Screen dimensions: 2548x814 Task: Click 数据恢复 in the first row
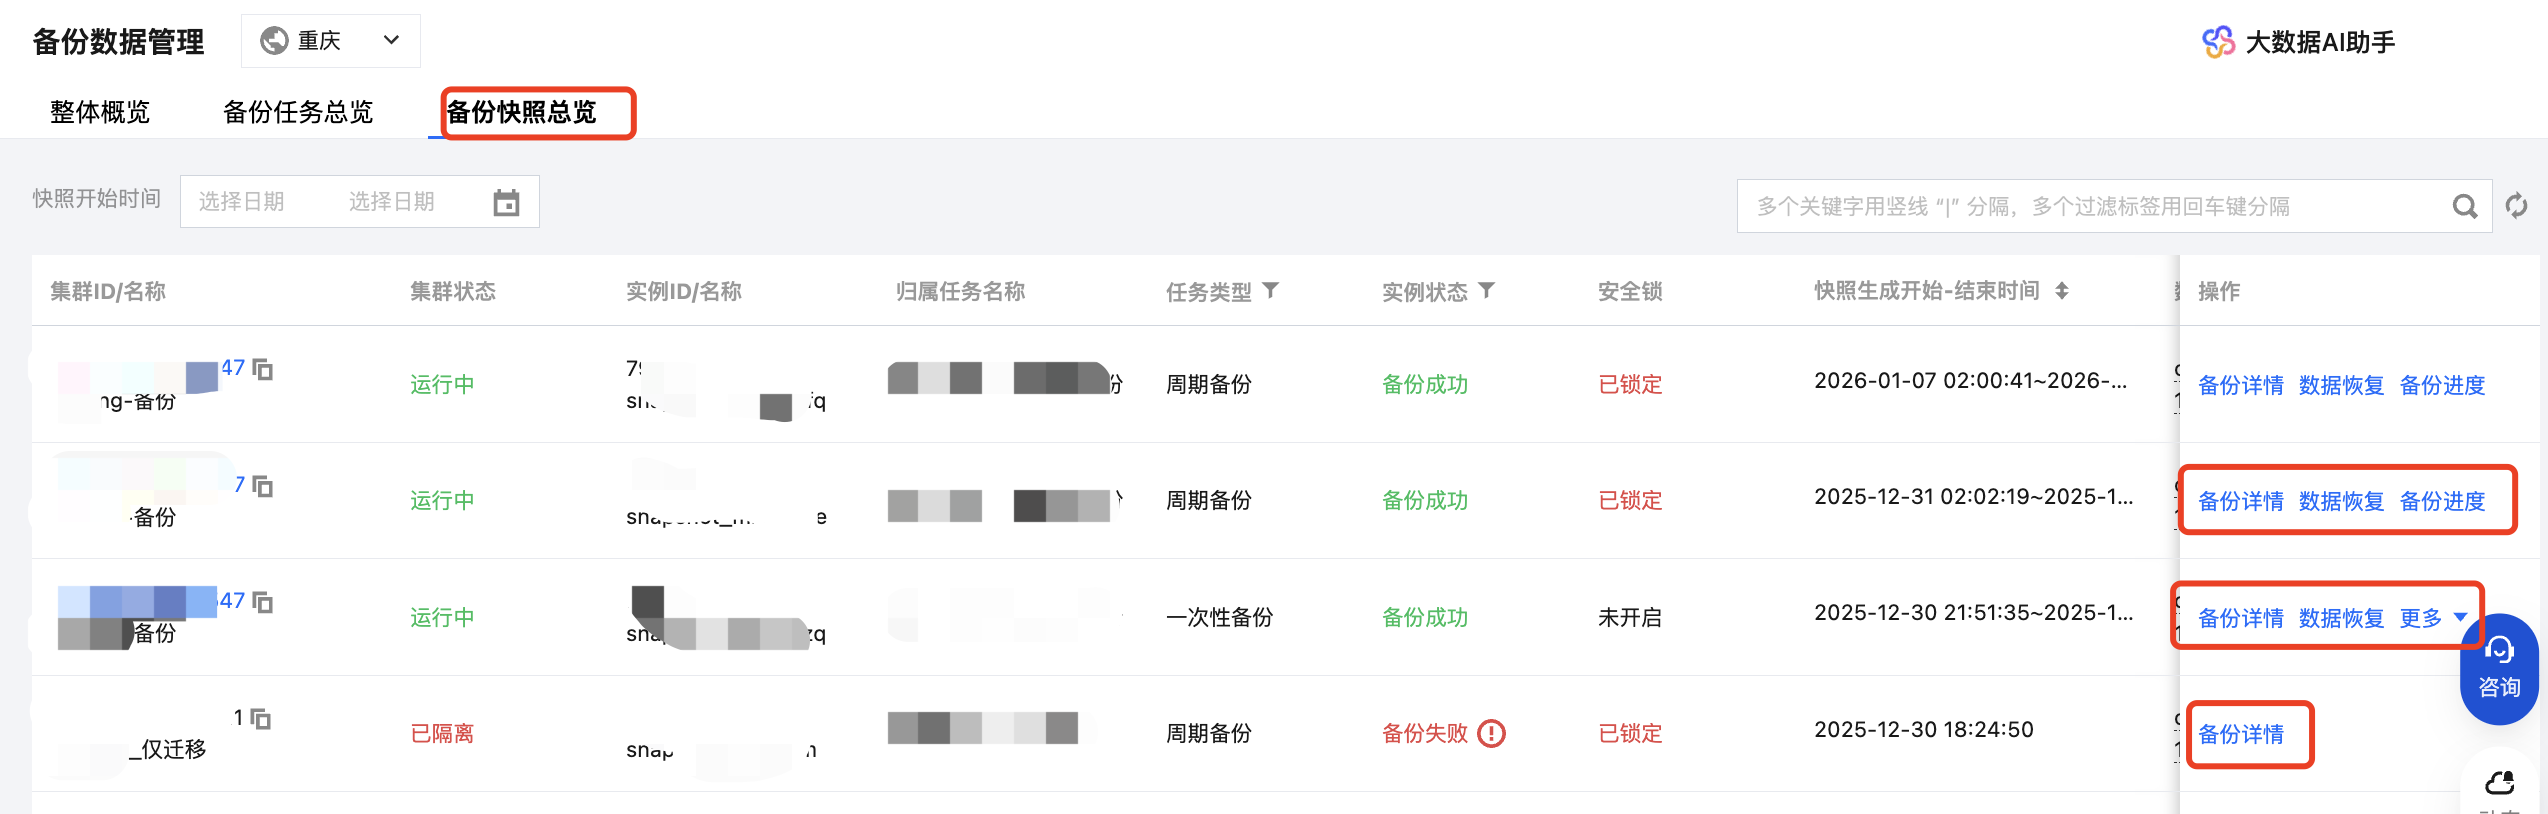(x=2341, y=385)
